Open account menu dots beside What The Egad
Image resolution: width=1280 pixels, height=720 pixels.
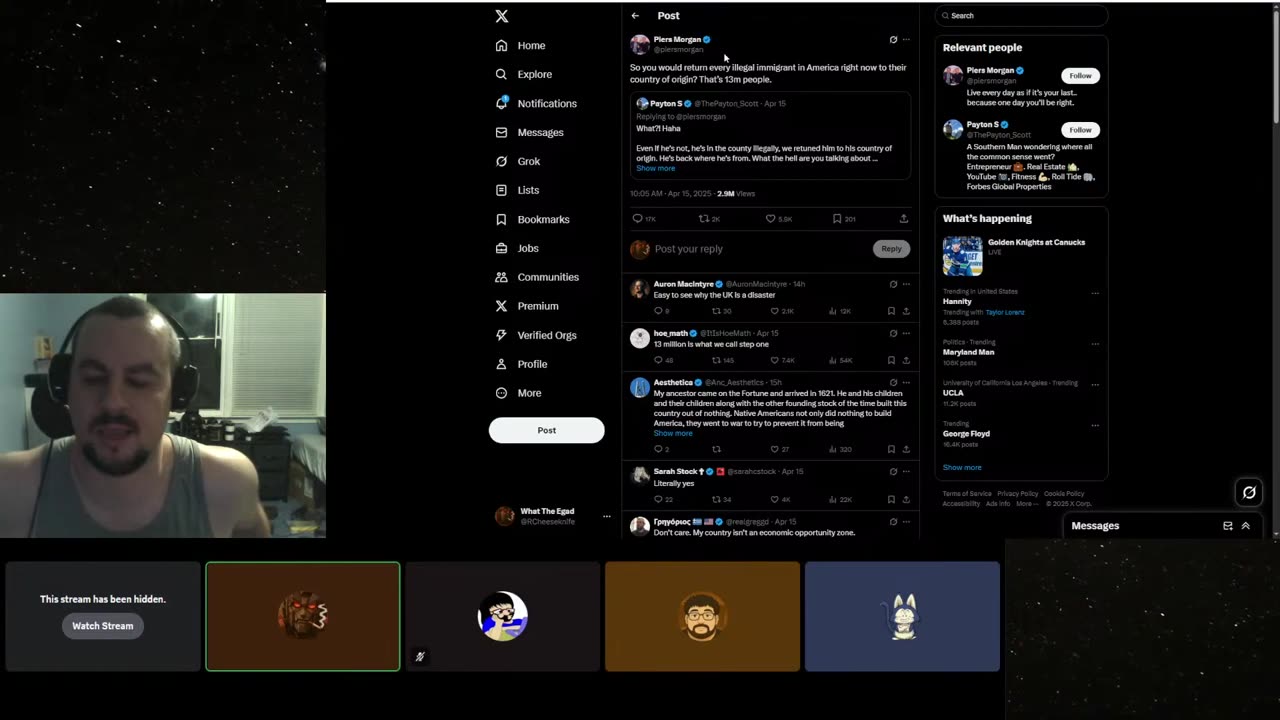point(606,516)
